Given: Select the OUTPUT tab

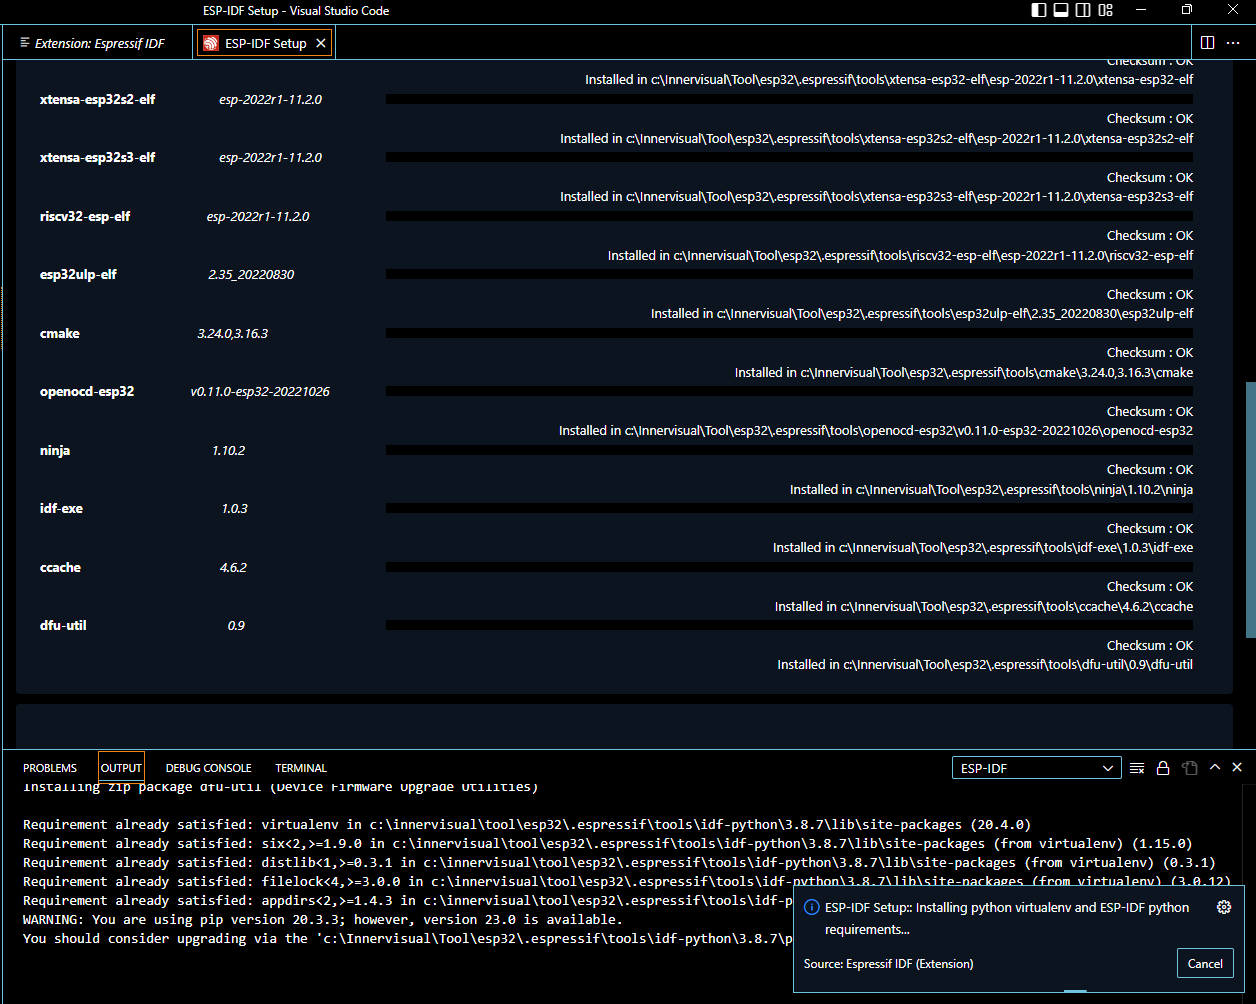Looking at the screenshot, I should click(121, 768).
